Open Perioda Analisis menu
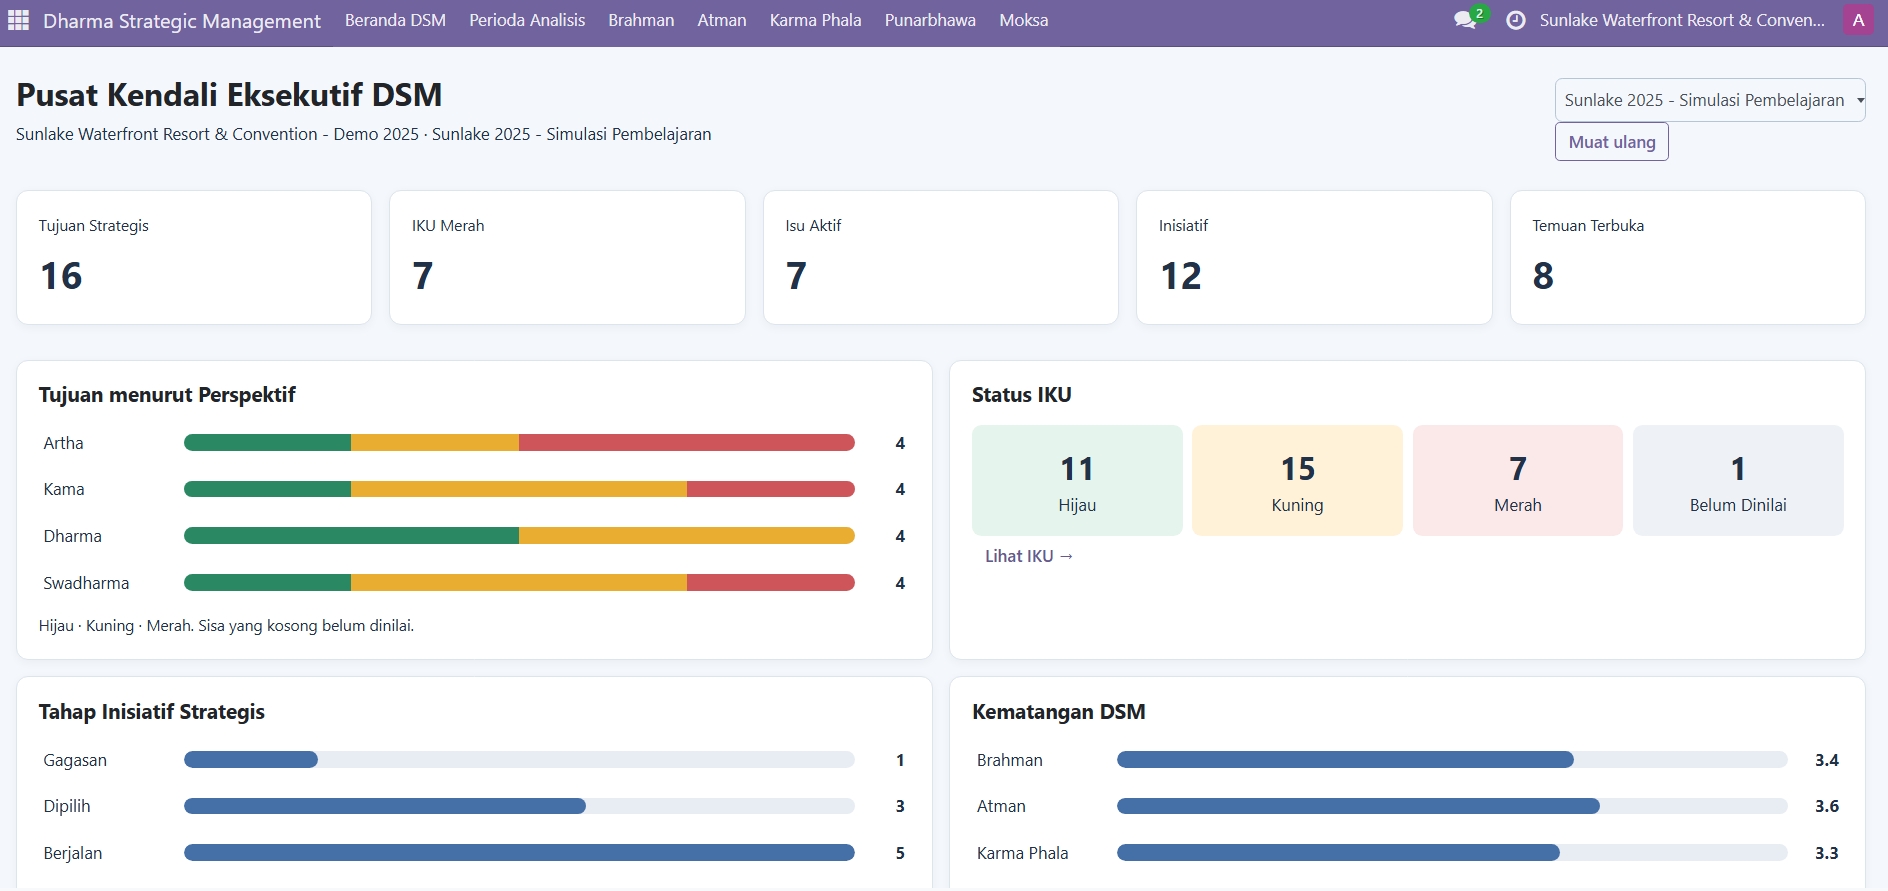Screen dimensions: 1888x891 [527, 20]
